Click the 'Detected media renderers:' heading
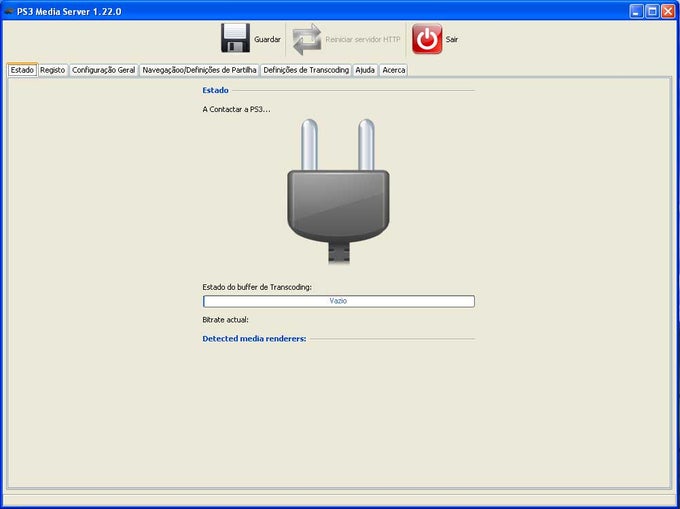Viewport: 680px width, 509px height. click(x=255, y=339)
